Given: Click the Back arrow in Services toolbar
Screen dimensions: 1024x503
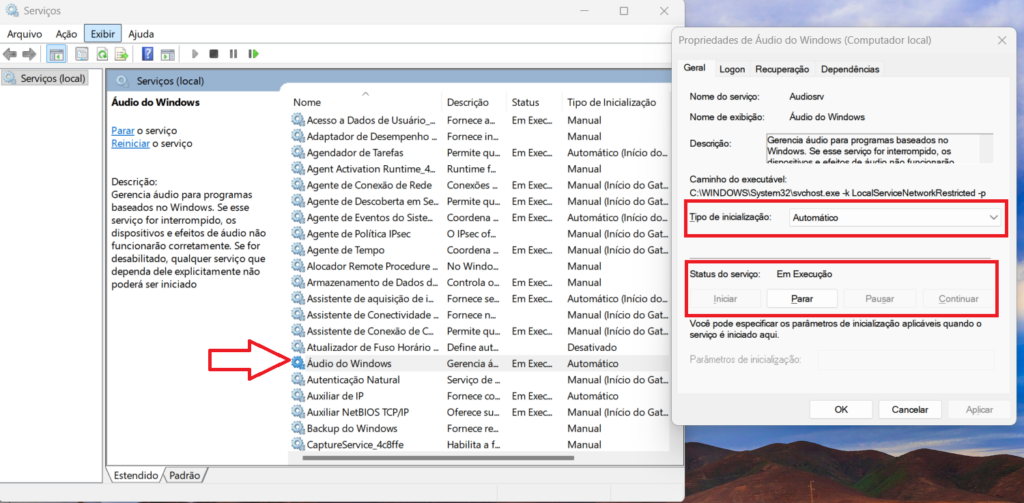Looking at the screenshot, I should (x=9, y=54).
